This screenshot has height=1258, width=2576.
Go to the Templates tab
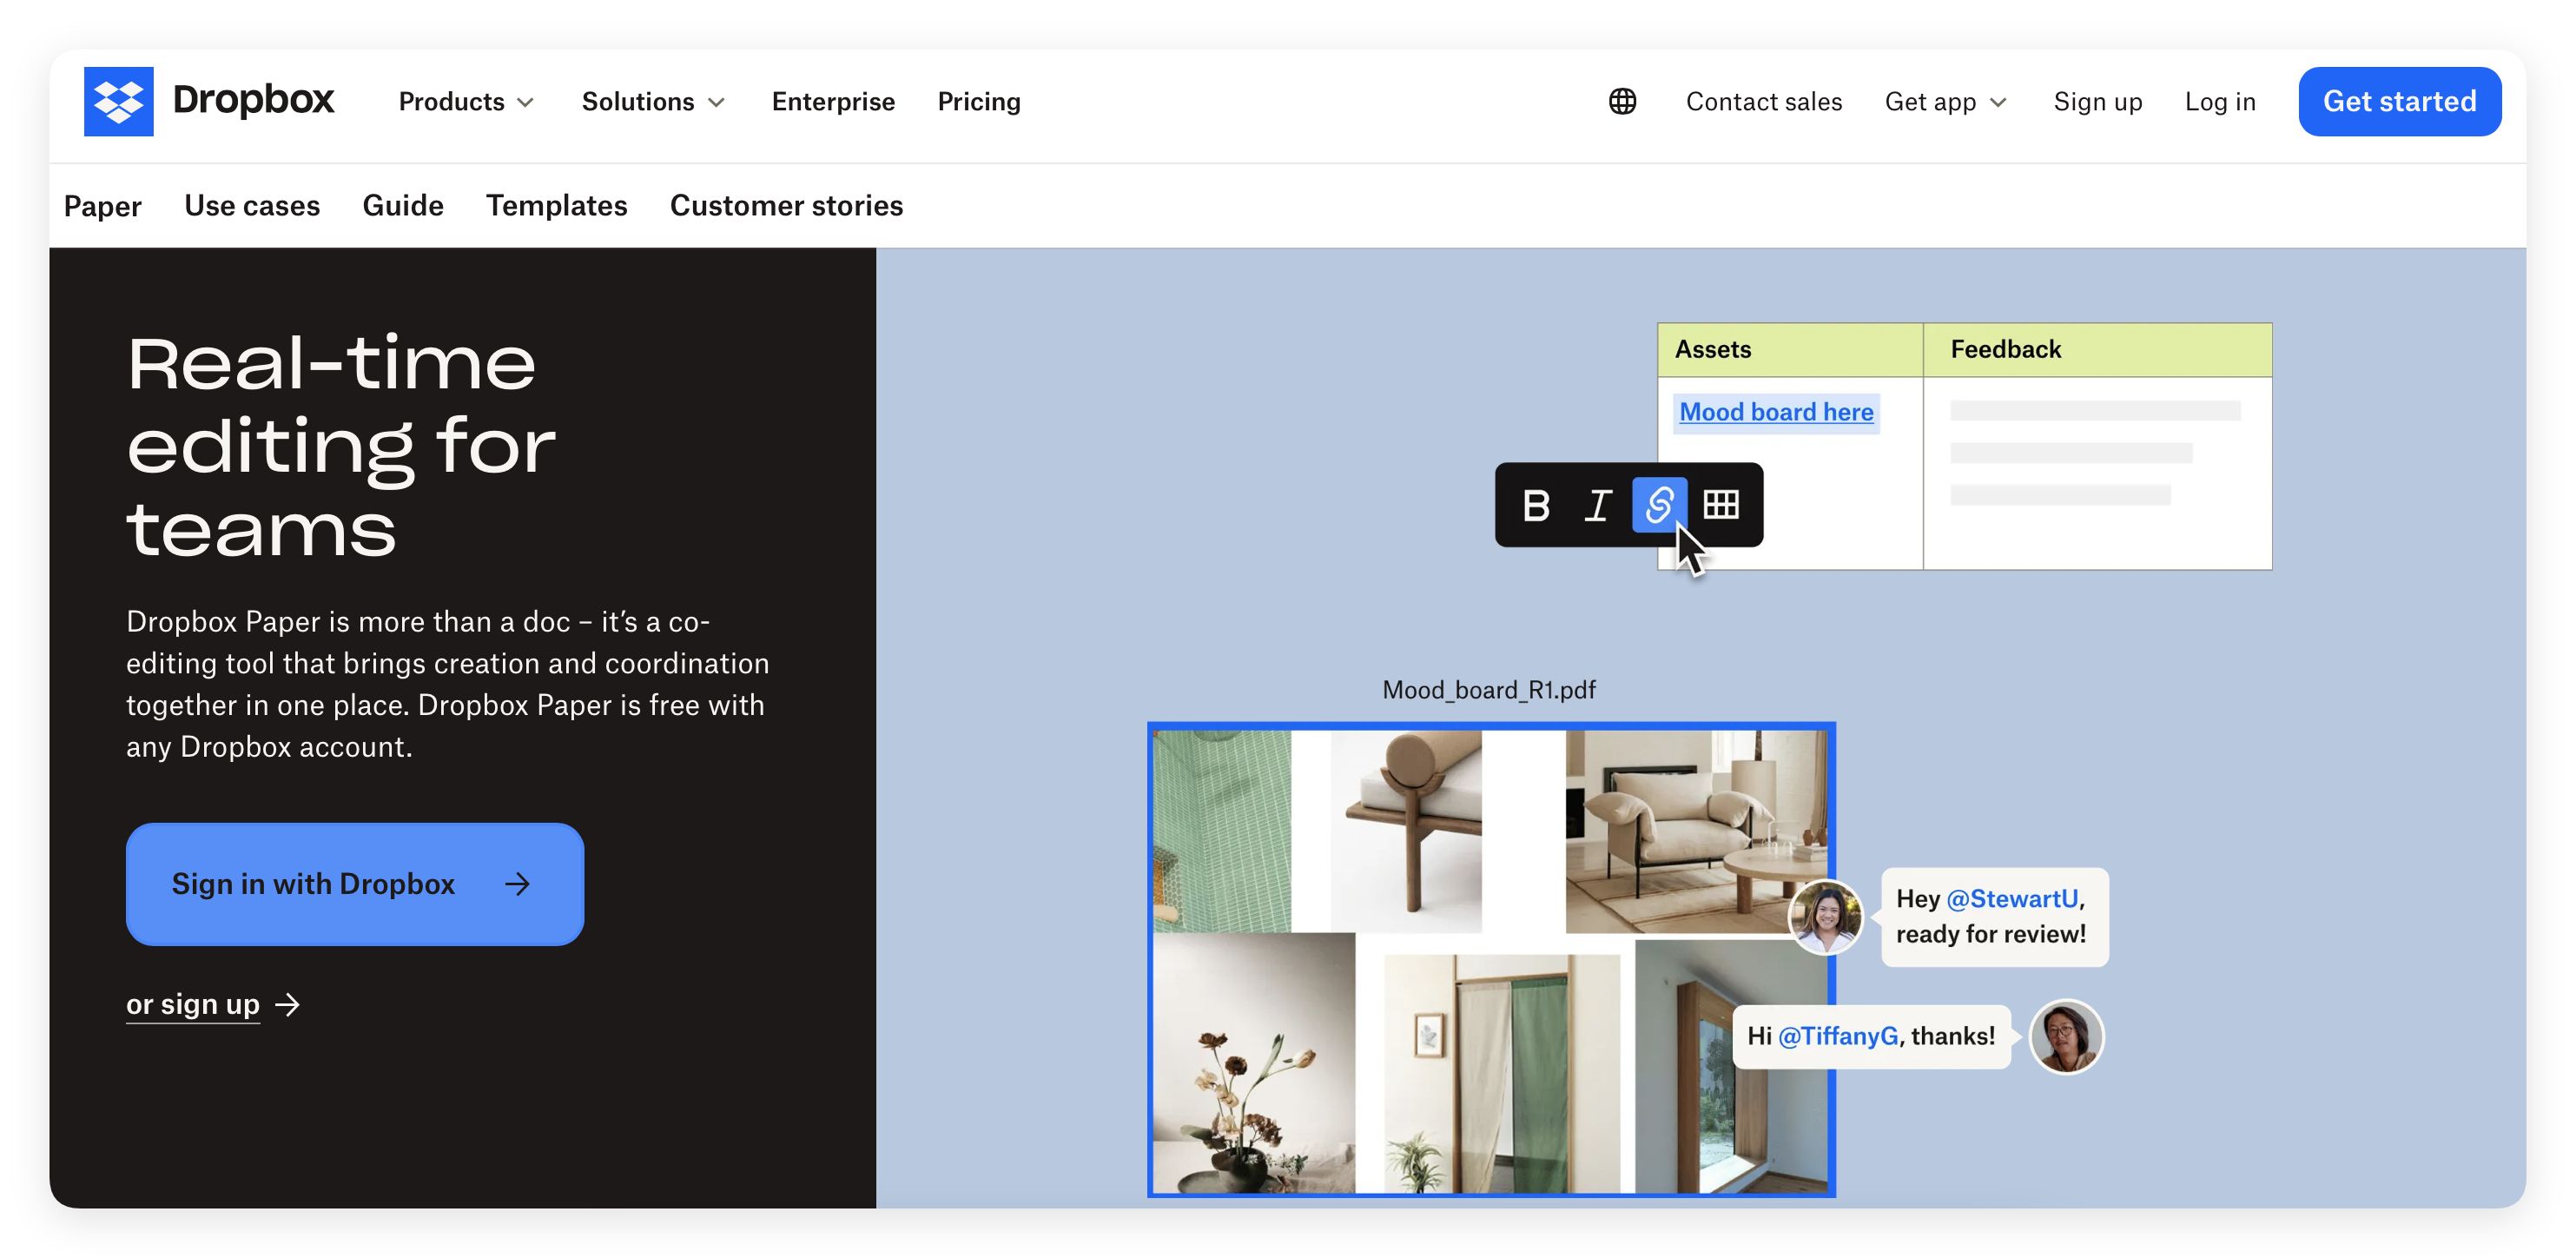point(556,205)
